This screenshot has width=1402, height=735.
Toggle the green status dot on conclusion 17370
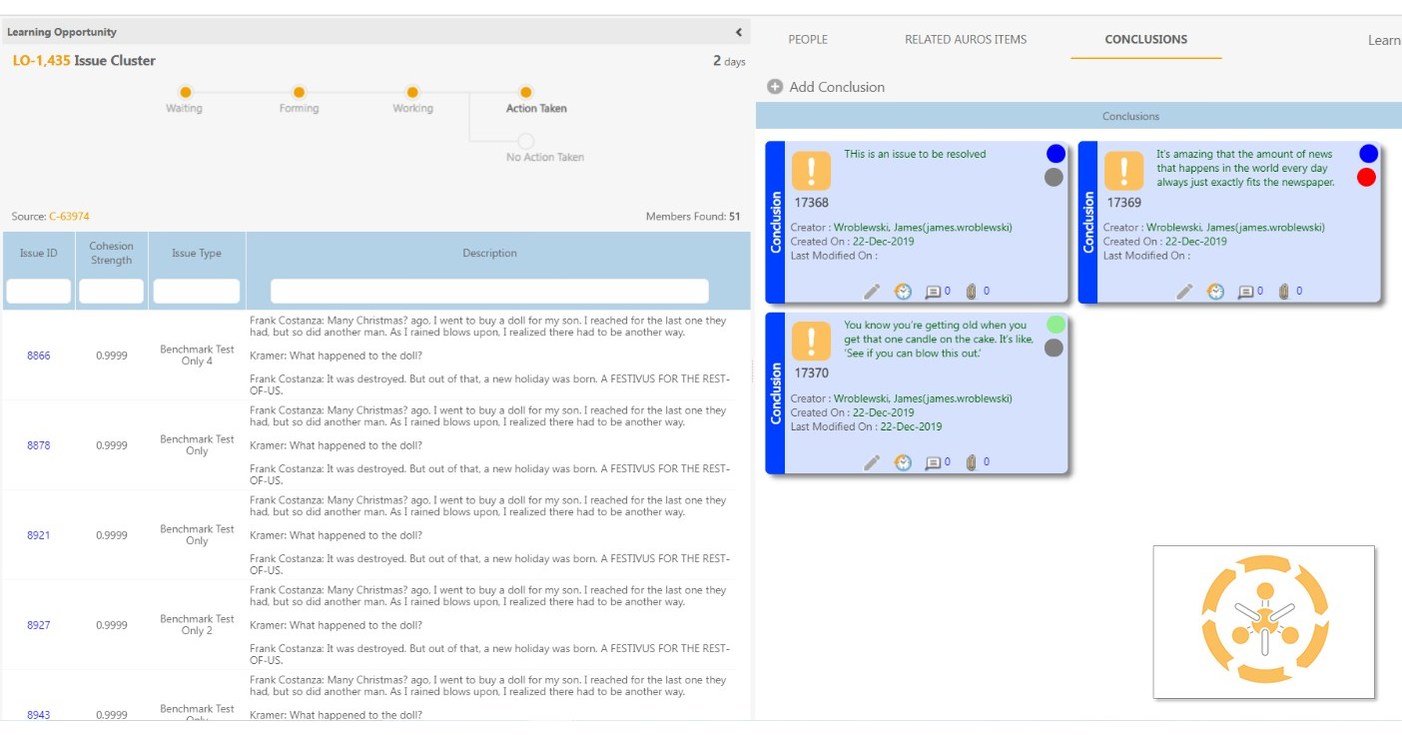coord(1056,324)
